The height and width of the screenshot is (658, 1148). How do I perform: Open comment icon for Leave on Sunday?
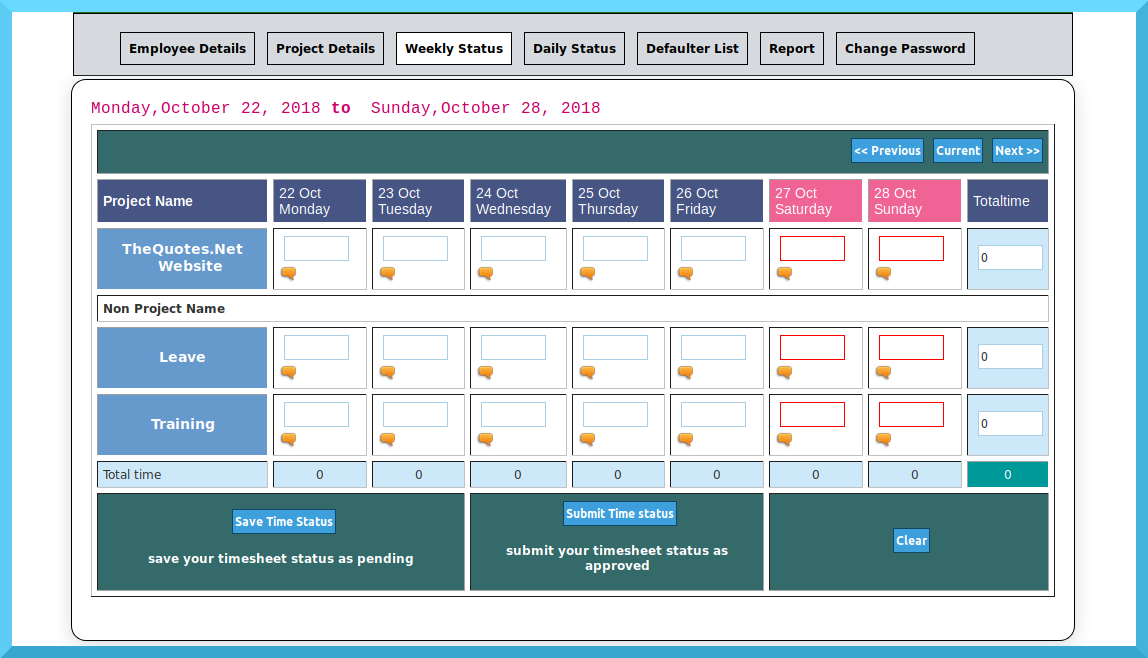point(884,372)
